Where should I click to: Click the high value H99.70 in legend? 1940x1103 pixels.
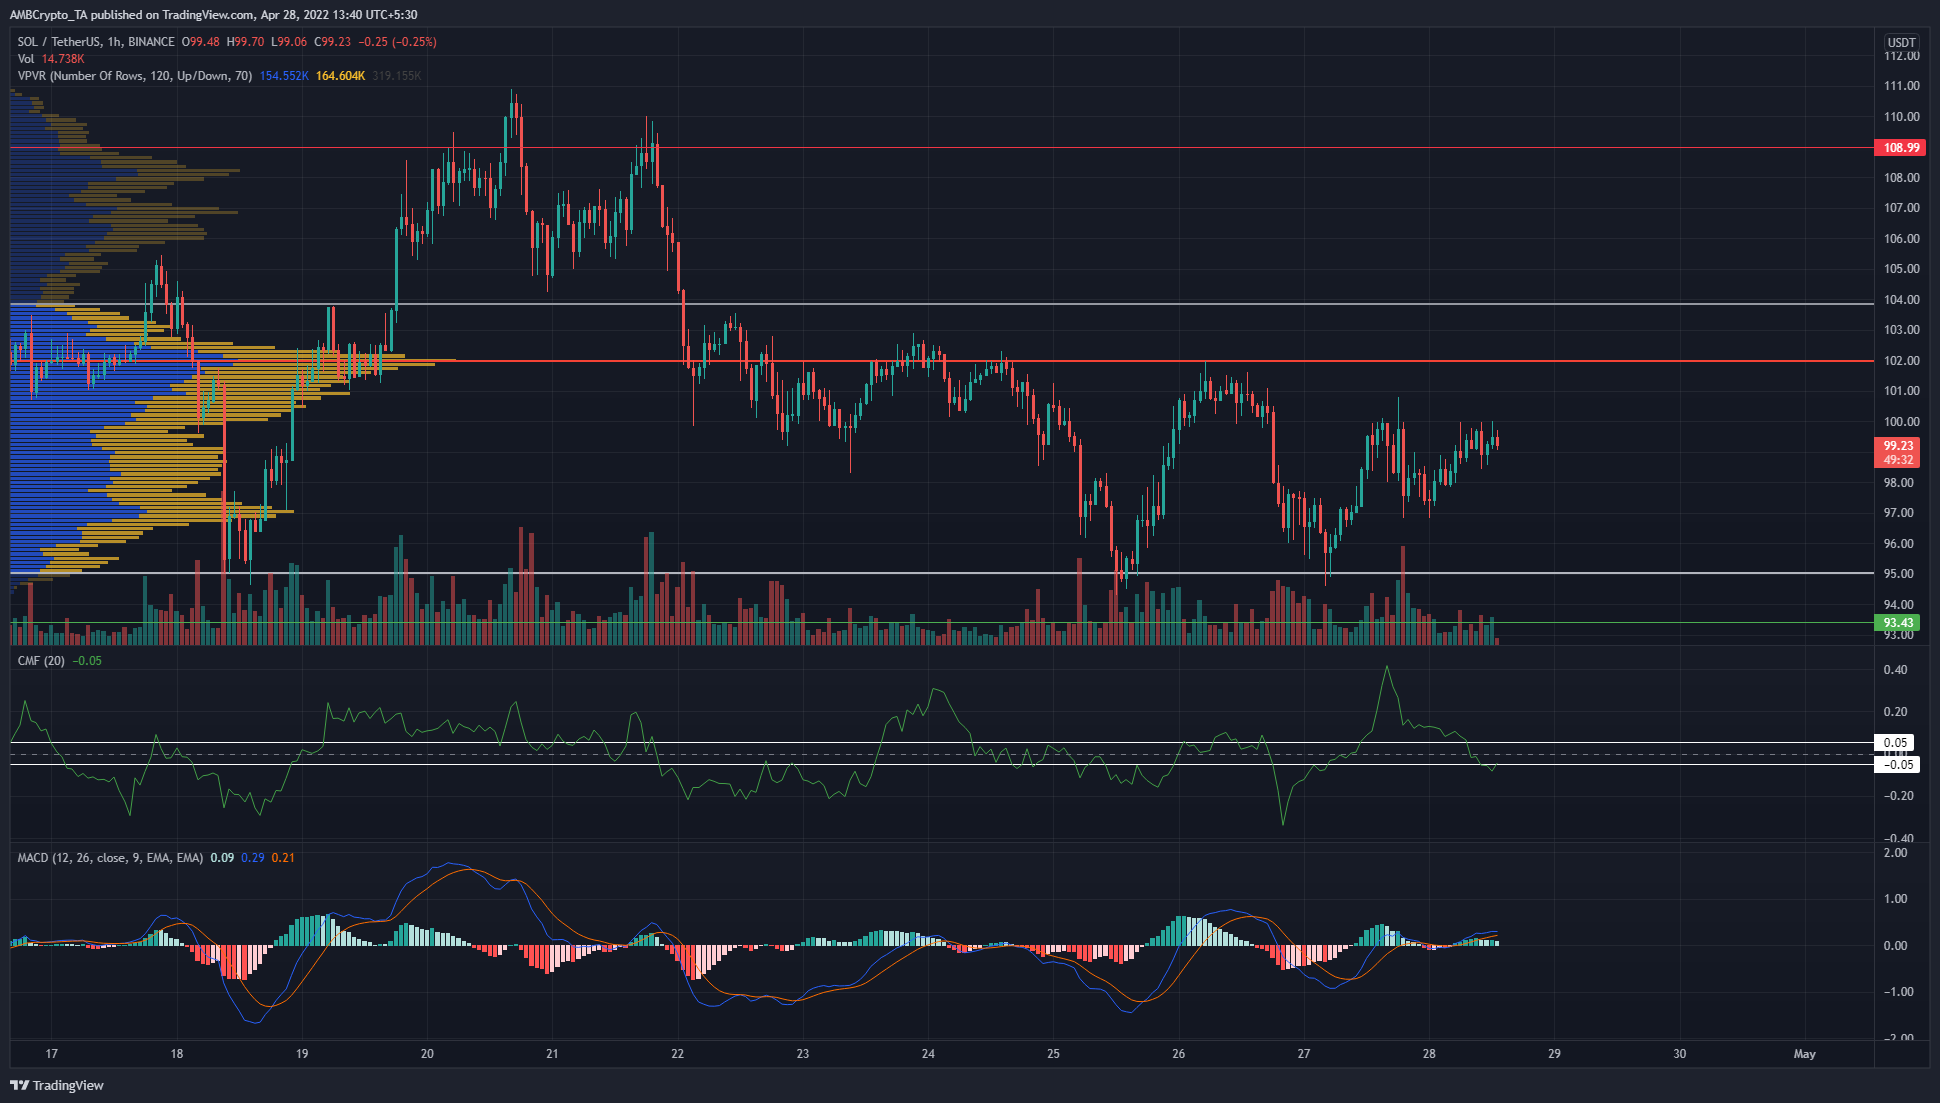point(246,42)
